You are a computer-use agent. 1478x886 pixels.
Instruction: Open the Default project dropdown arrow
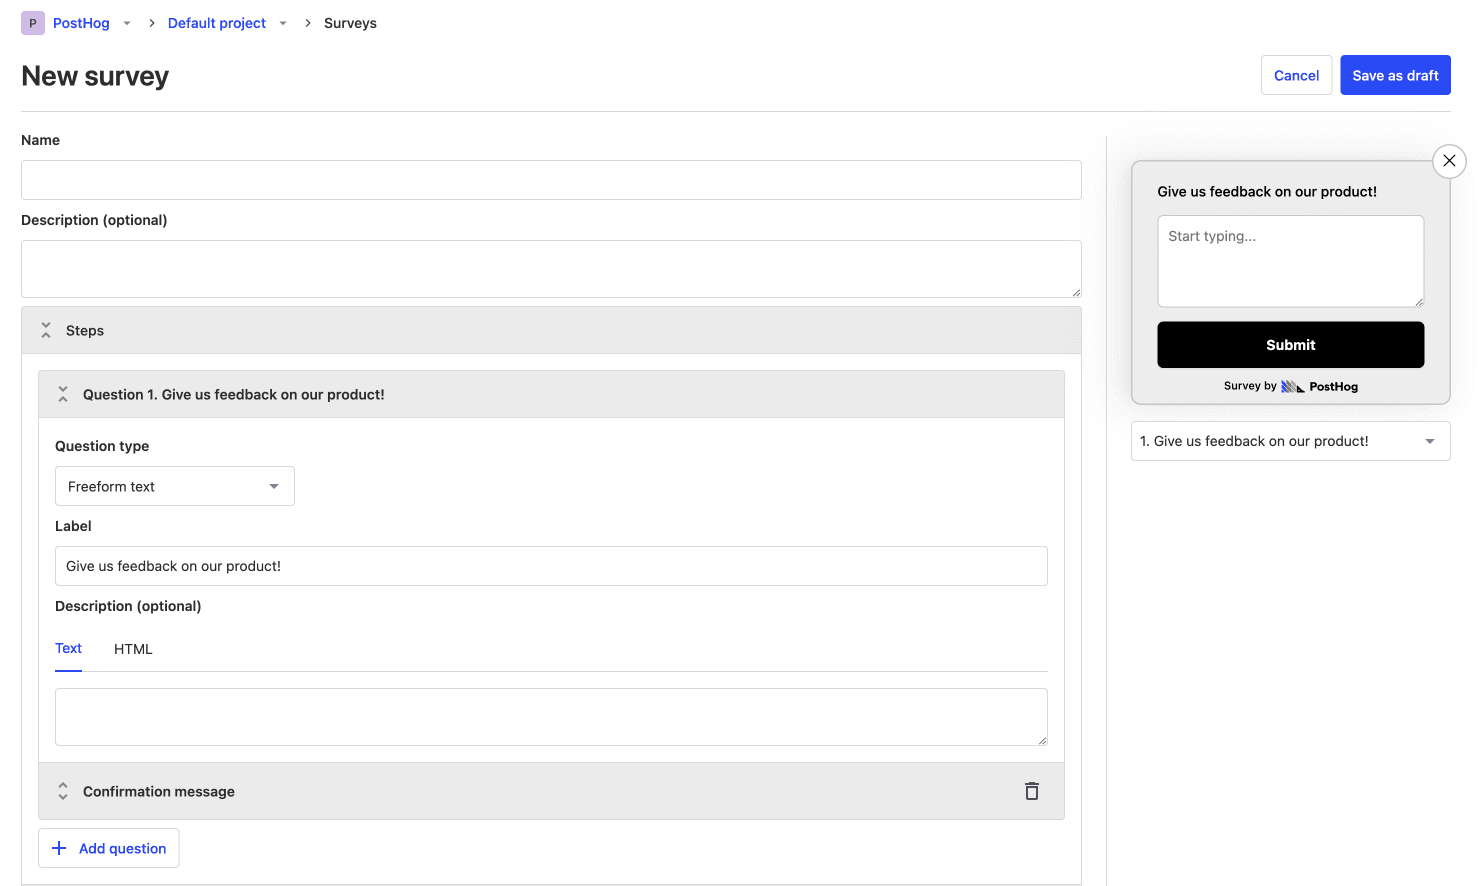pos(283,23)
